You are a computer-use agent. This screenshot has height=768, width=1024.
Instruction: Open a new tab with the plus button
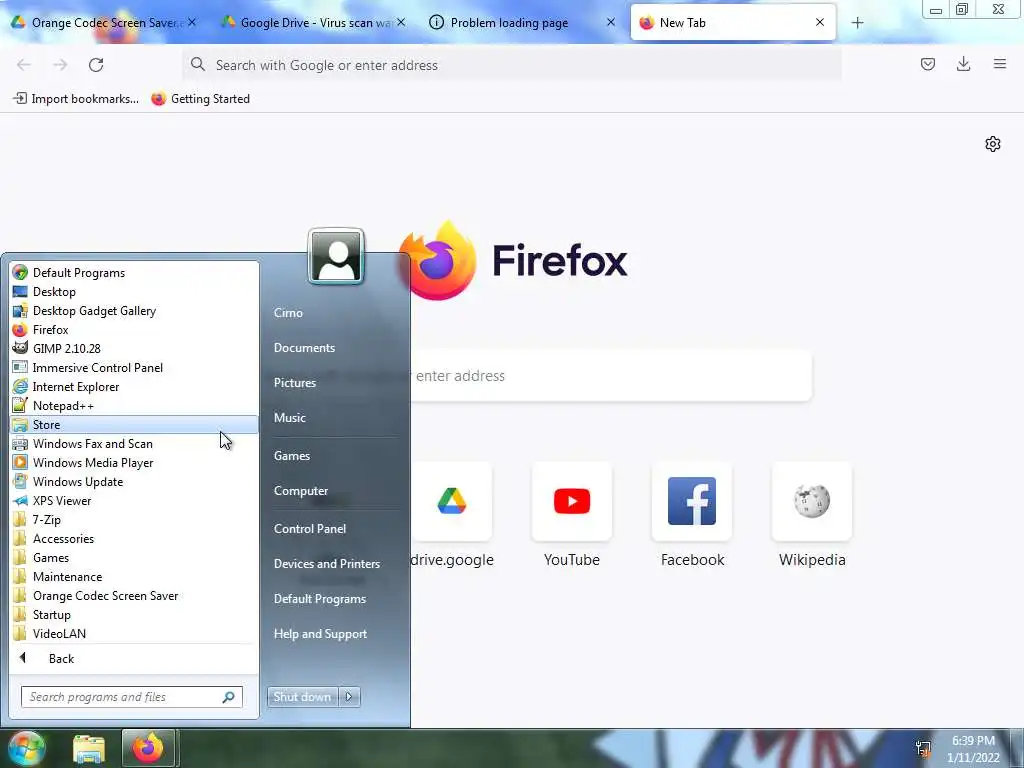tap(857, 23)
